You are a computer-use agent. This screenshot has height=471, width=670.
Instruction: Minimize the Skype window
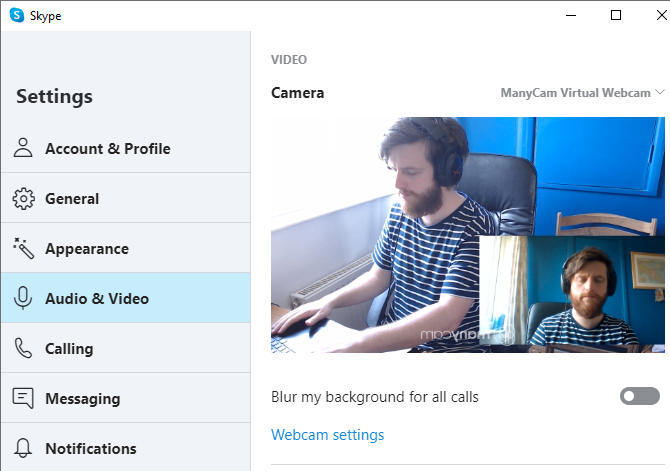tap(571, 15)
